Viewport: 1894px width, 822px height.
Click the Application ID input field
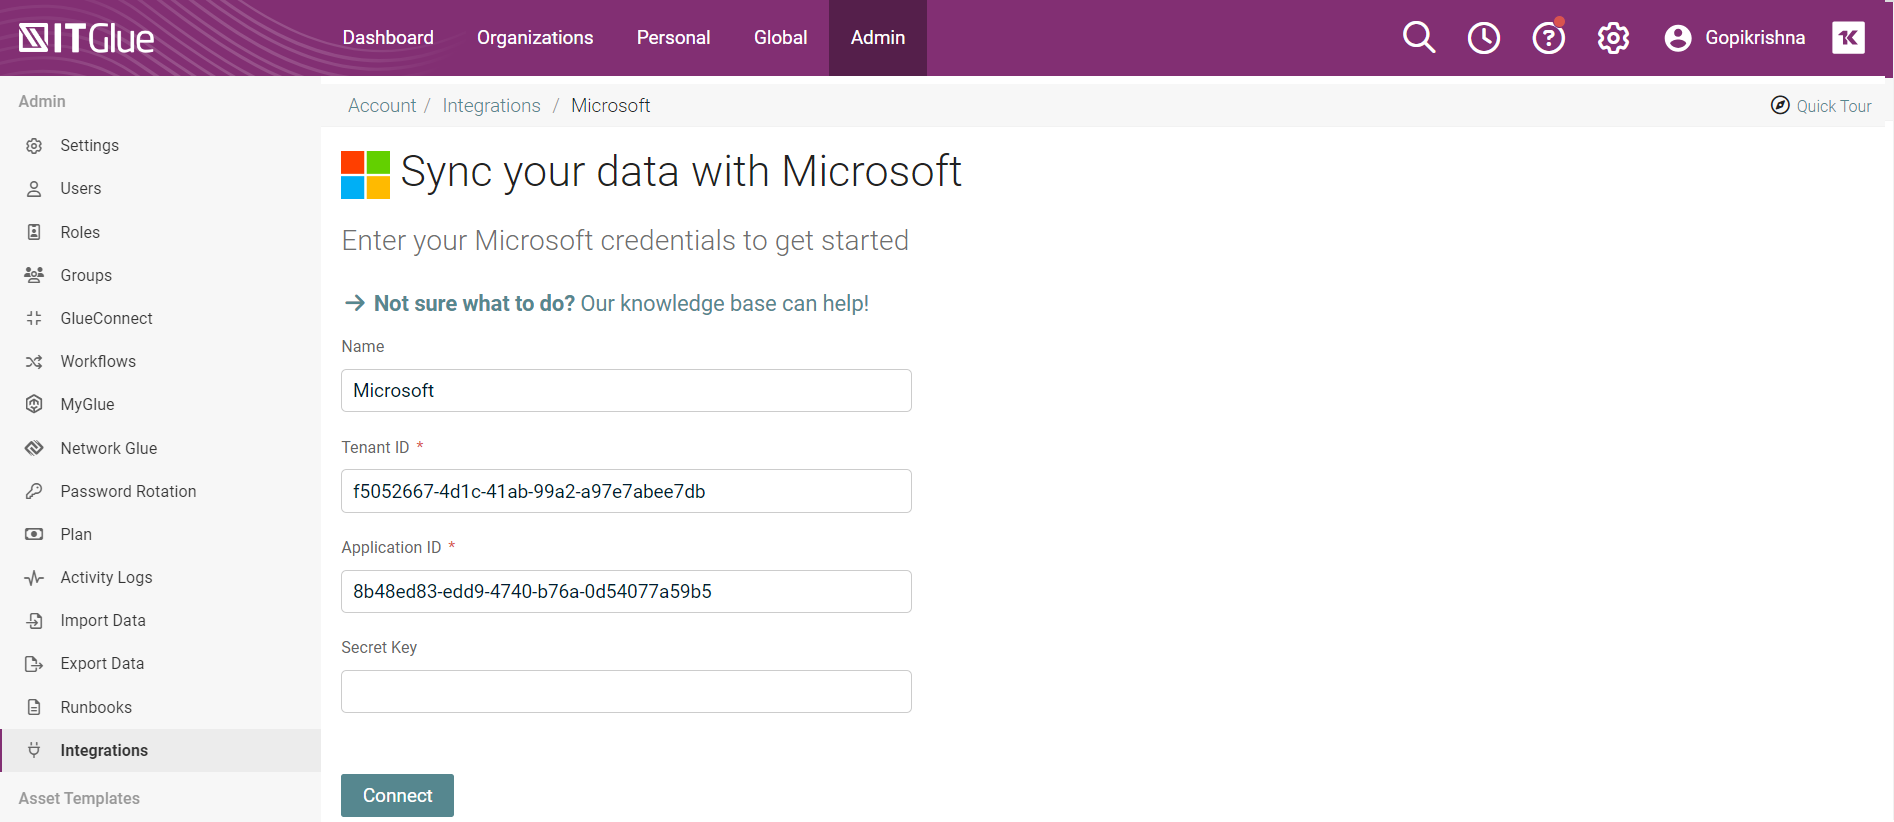626,591
